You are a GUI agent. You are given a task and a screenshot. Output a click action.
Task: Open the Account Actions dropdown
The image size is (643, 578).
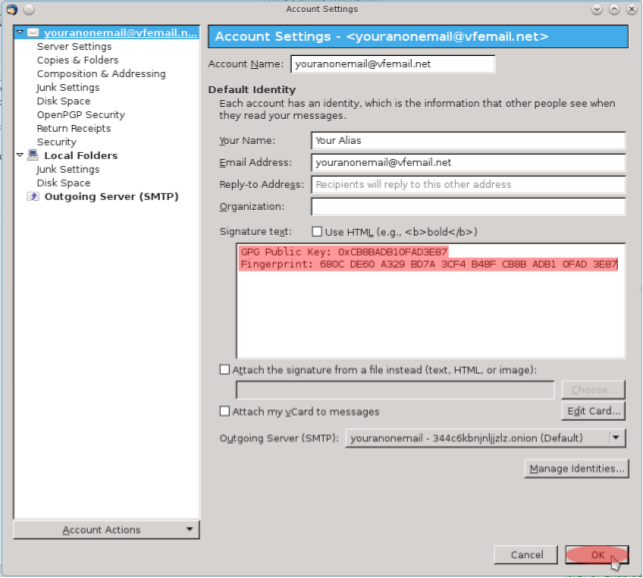tap(105, 530)
